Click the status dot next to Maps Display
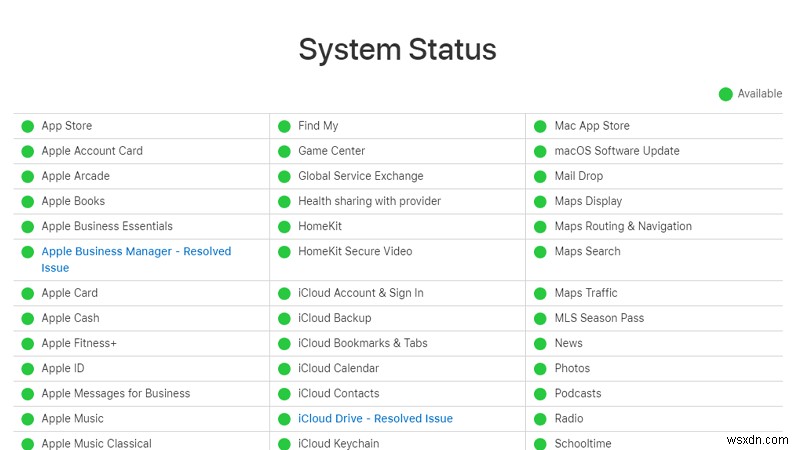 (x=540, y=202)
